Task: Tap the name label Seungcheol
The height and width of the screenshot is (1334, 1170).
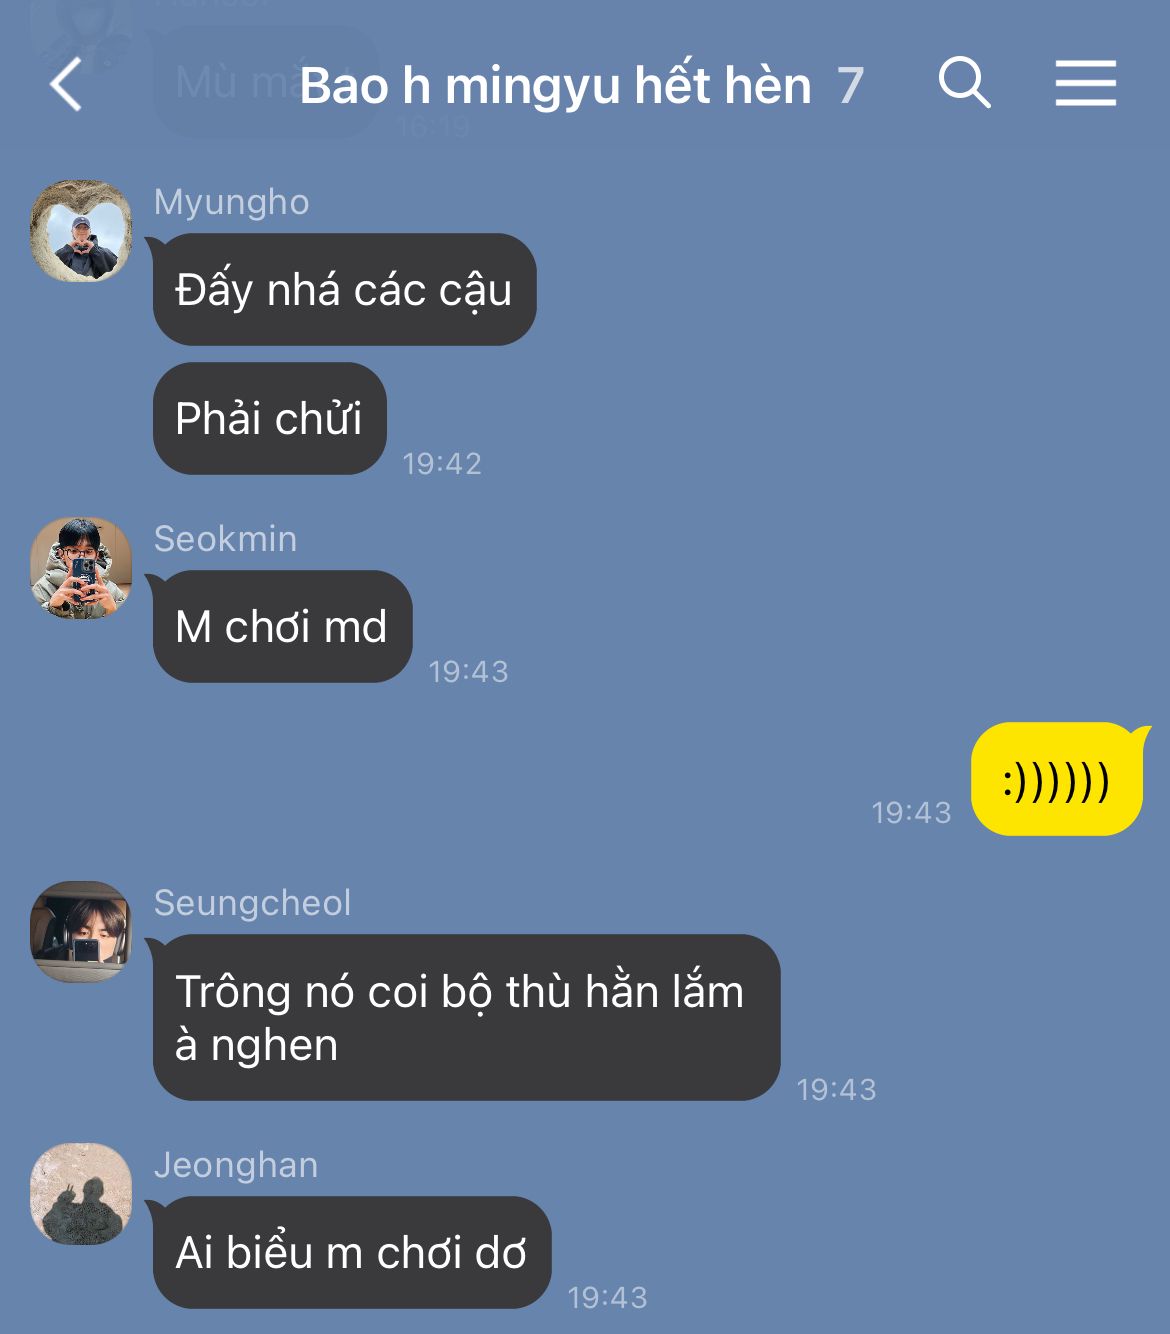Action: pos(253,903)
